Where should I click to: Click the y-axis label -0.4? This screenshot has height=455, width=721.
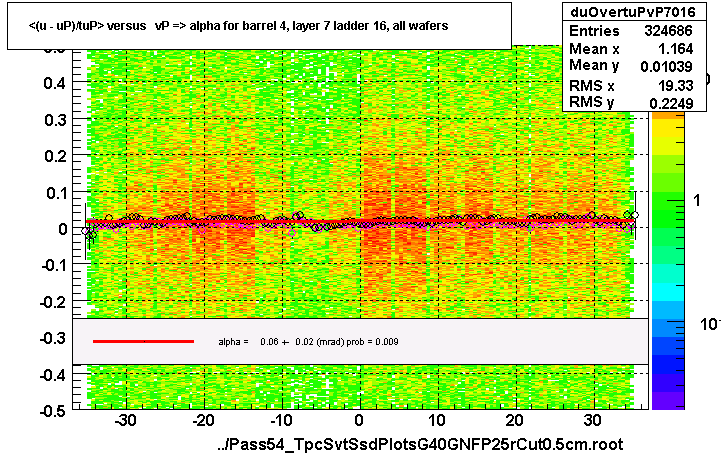coord(53,375)
